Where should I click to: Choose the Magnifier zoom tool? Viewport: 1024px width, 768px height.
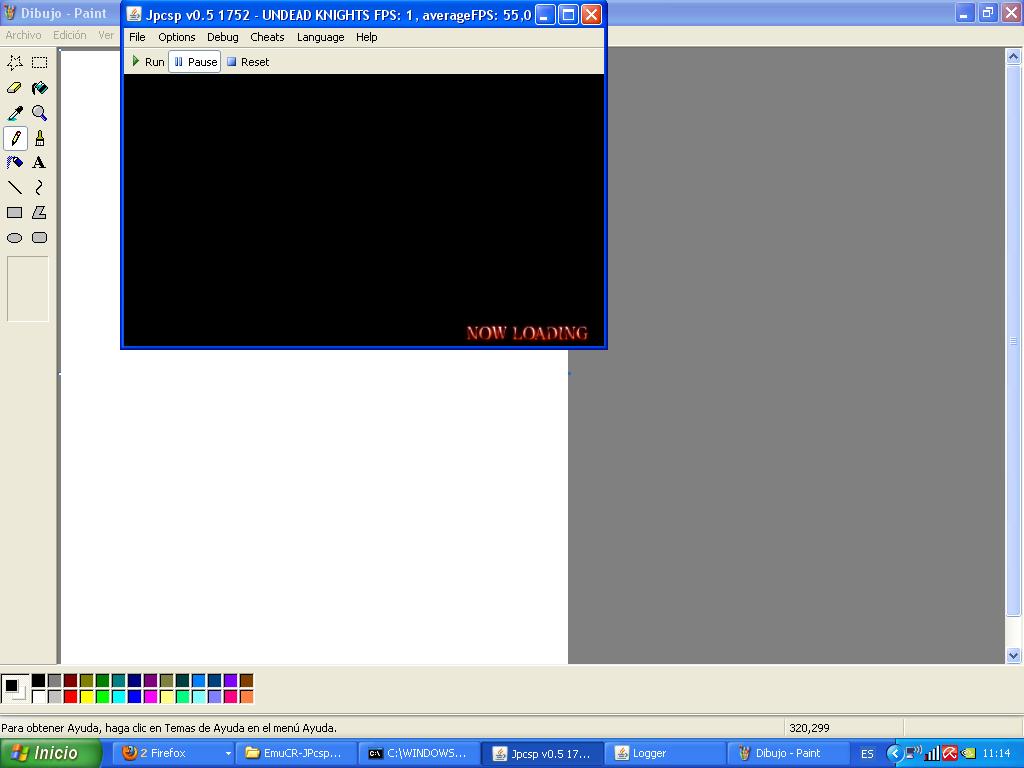coord(39,113)
